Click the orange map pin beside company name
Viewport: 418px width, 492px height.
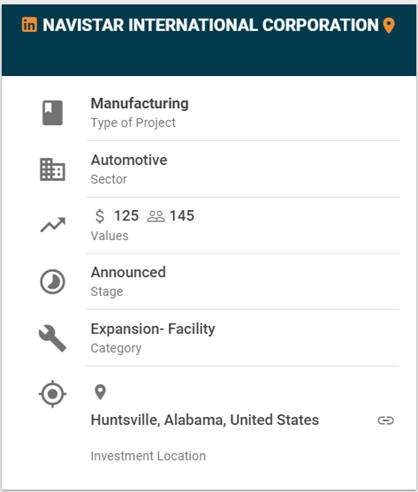click(389, 26)
